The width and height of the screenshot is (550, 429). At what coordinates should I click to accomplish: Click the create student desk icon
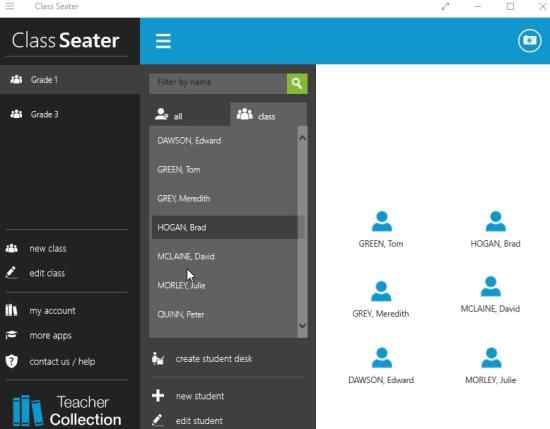pos(158,358)
